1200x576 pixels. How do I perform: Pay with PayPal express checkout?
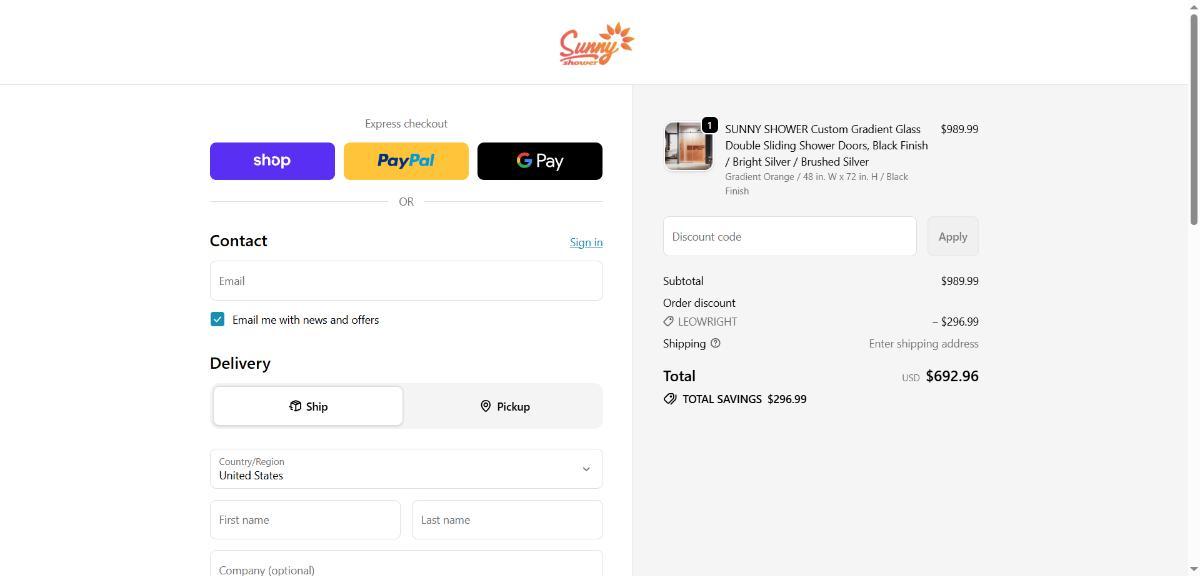pyautogui.click(x=406, y=161)
